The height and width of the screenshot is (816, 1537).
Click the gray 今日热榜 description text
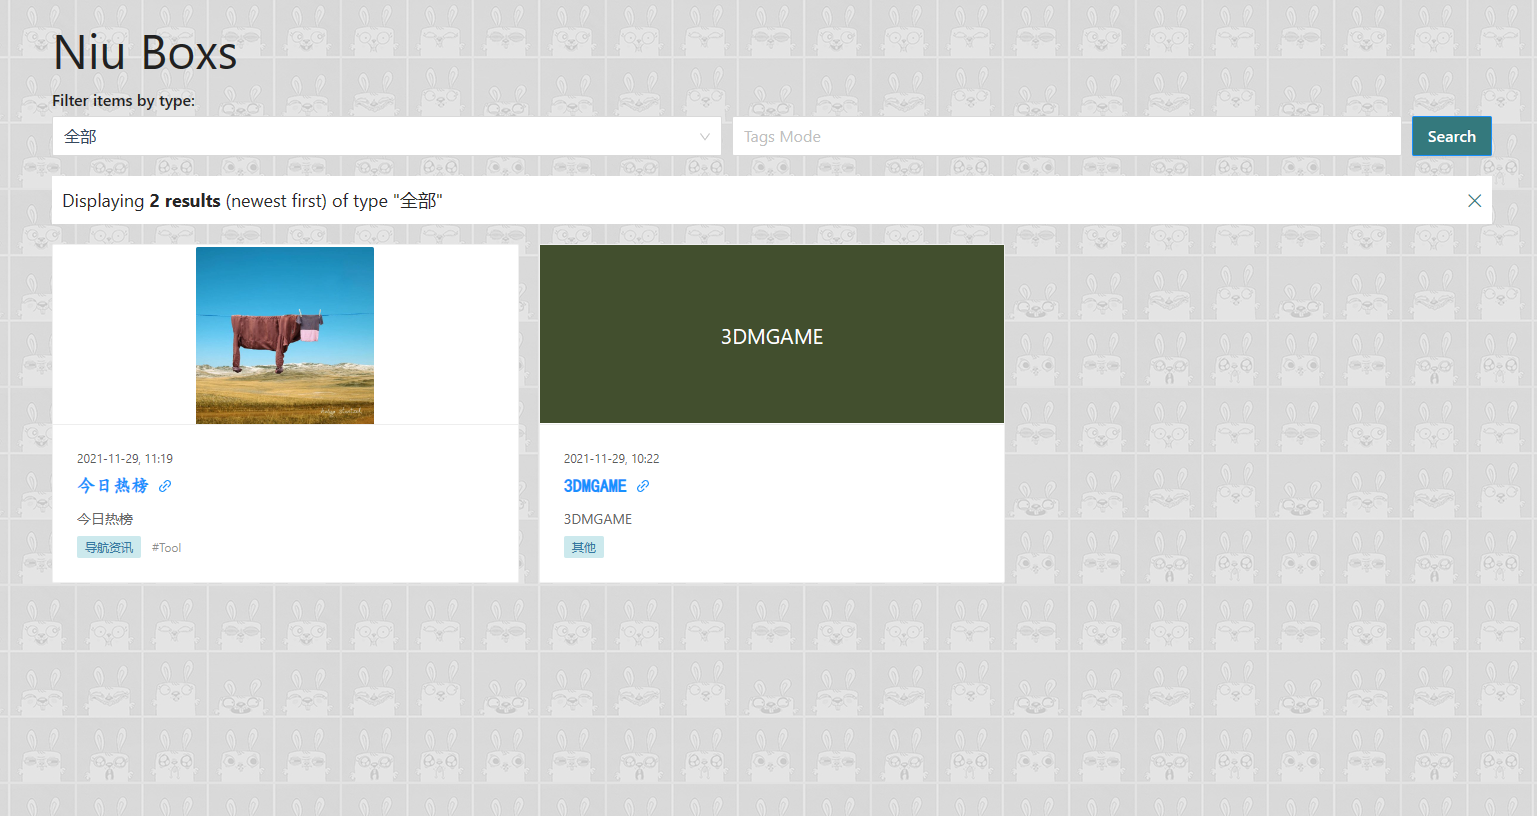(105, 519)
